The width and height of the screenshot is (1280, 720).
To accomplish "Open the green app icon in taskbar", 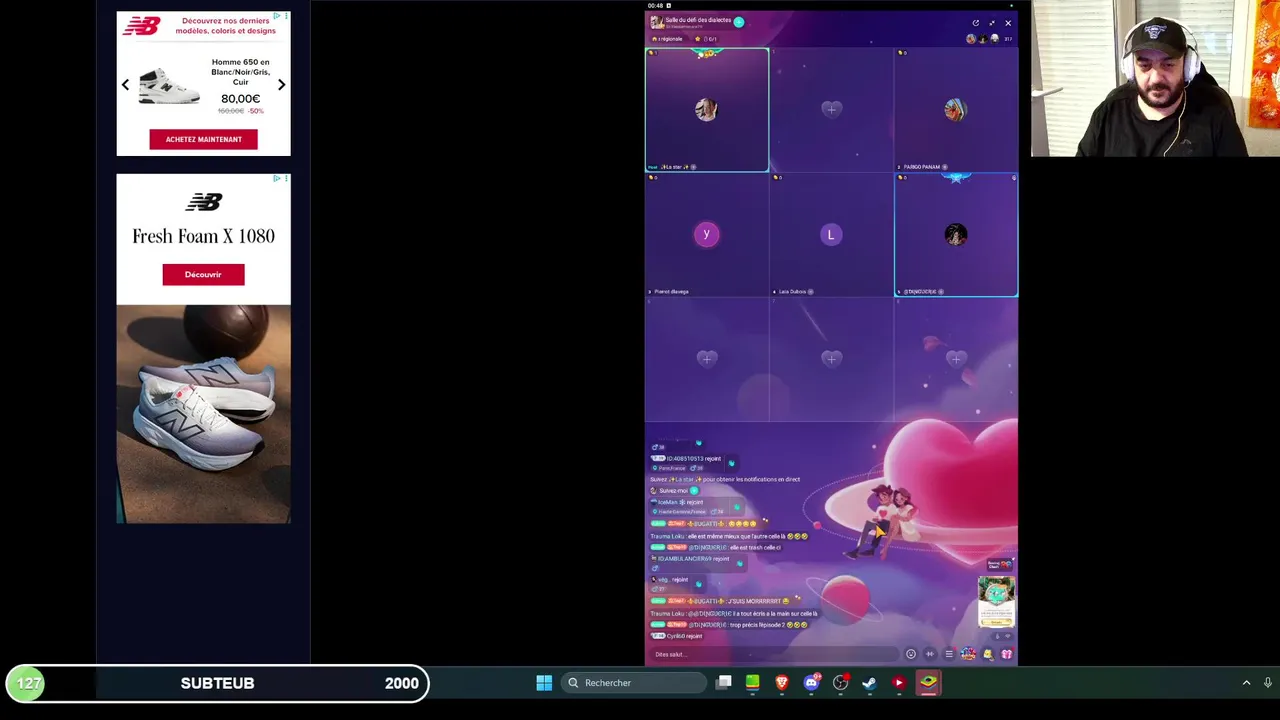I will tap(752, 683).
